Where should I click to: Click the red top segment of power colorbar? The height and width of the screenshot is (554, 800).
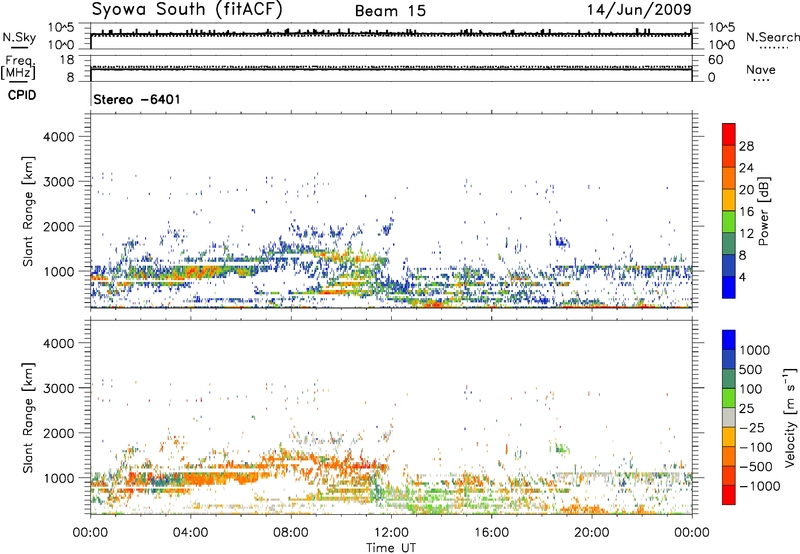coord(729,134)
